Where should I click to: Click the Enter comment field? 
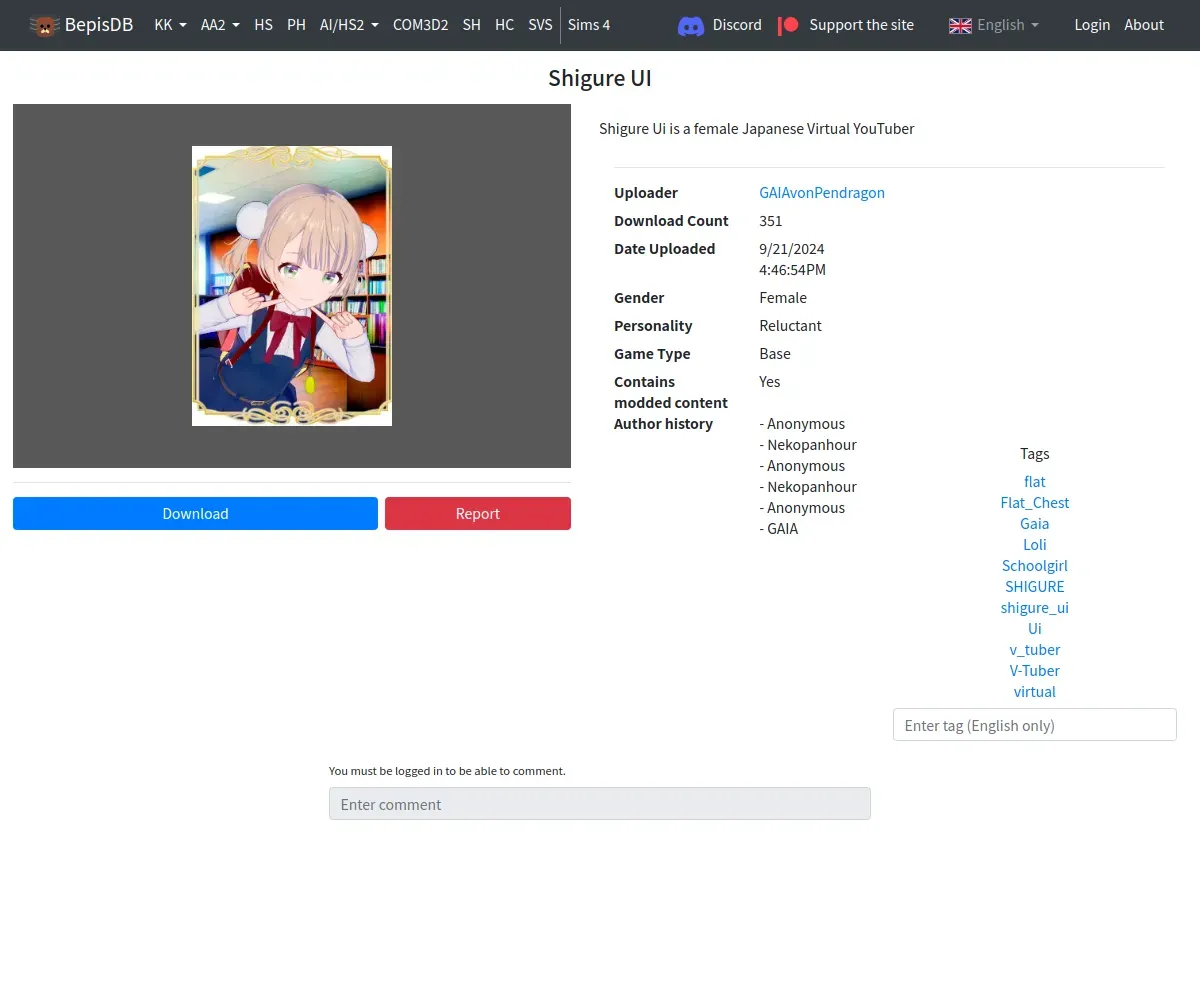[600, 804]
